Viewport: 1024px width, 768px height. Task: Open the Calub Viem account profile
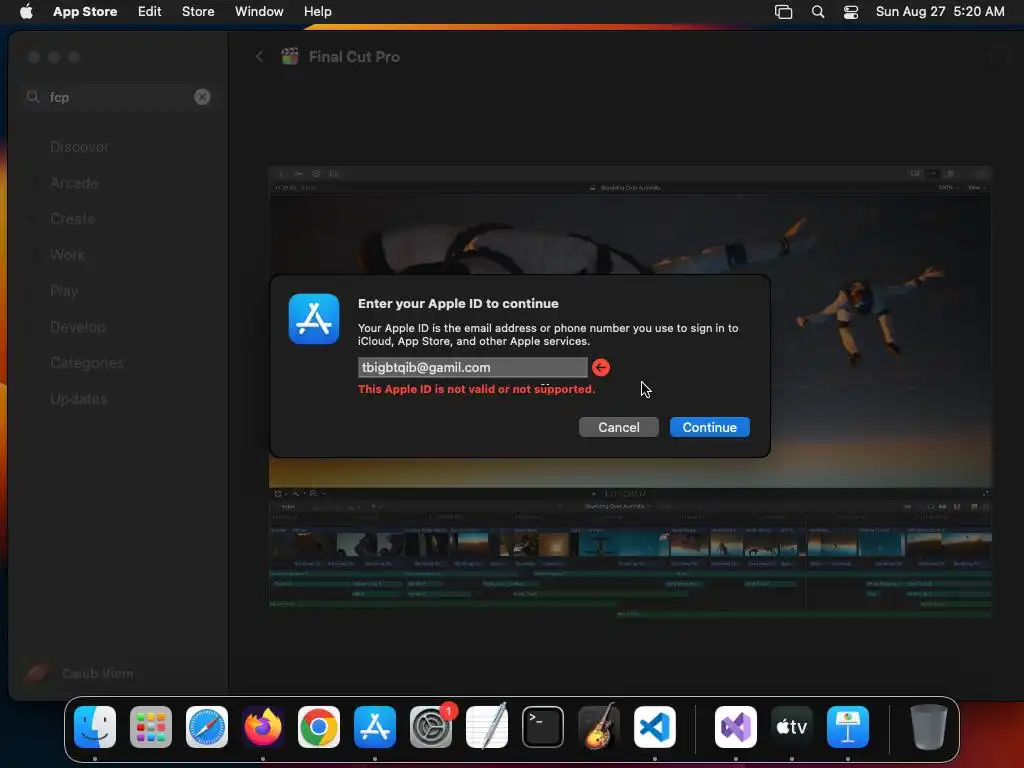[78, 673]
